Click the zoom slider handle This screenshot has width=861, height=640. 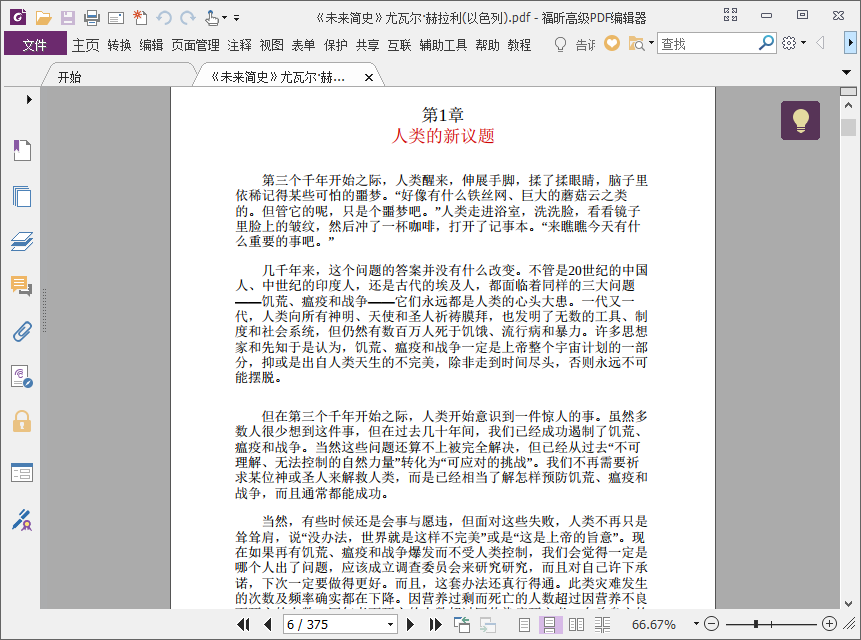coord(756,624)
